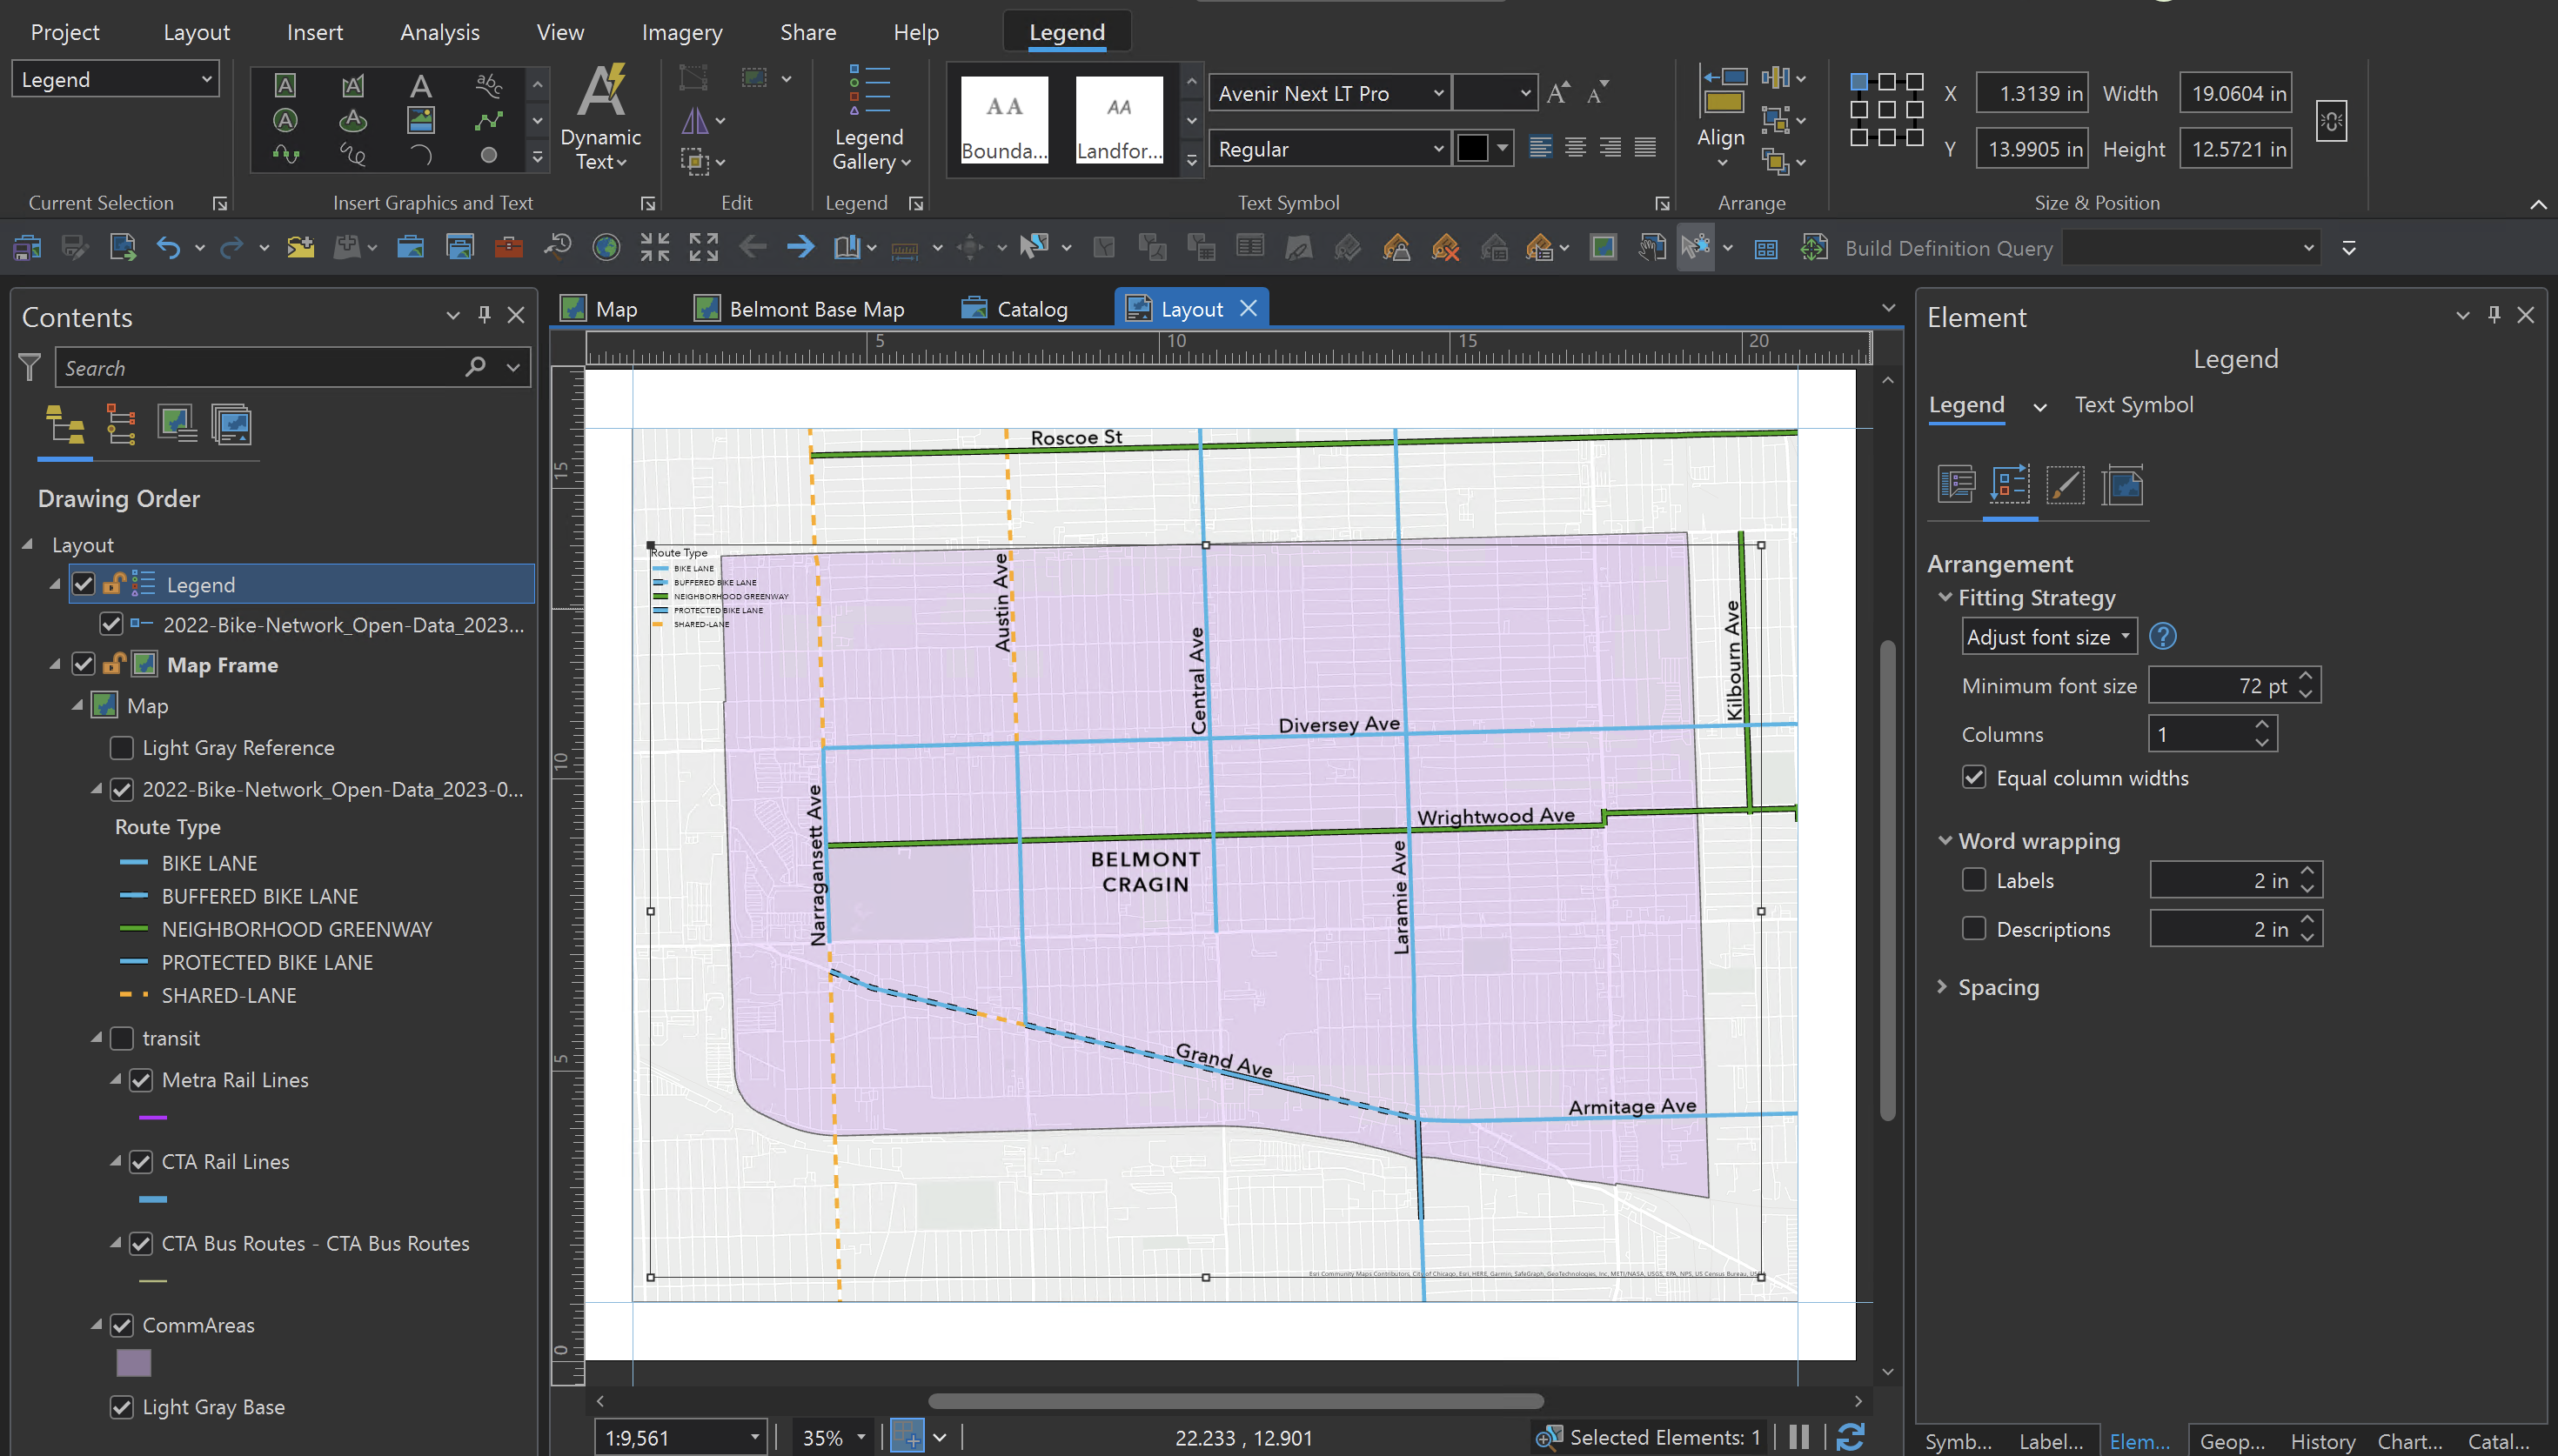Open the Avenir Next LT Pro font dropdown
The height and width of the screenshot is (1456, 2558).
tap(1438, 94)
